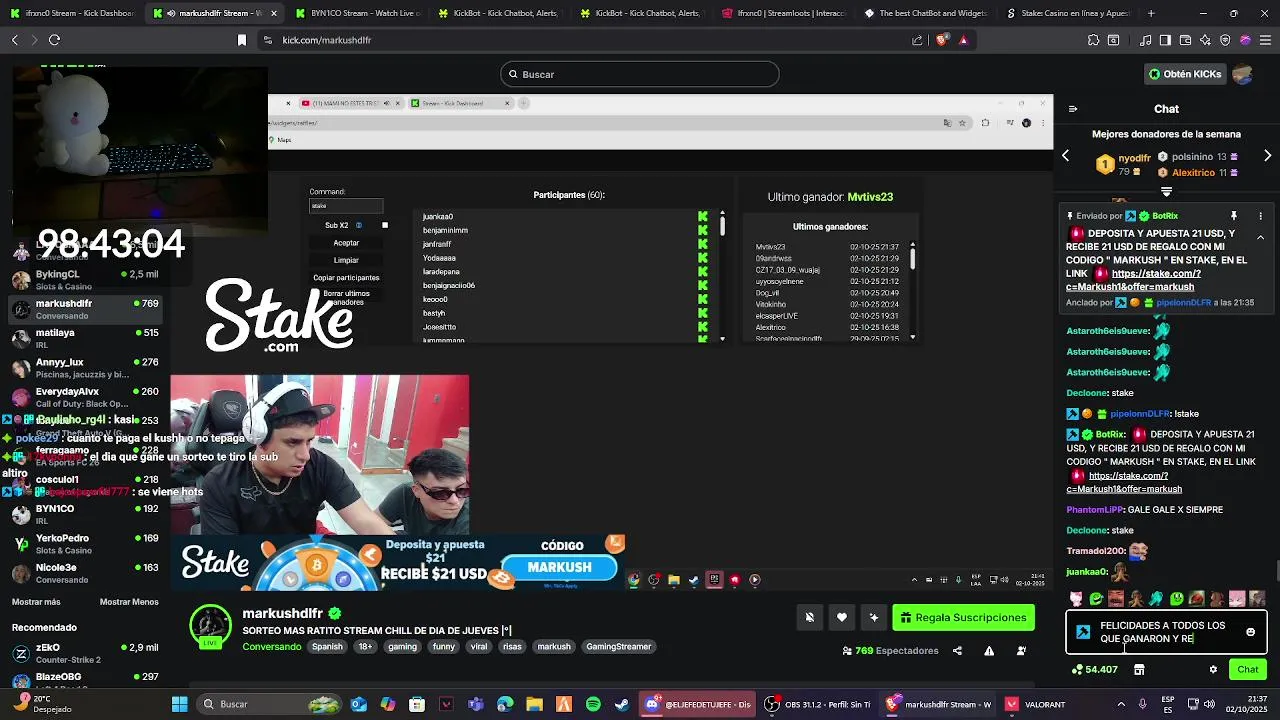The image size is (1280, 720).
Task: Click the Kick search bar
Action: (640, 74)
